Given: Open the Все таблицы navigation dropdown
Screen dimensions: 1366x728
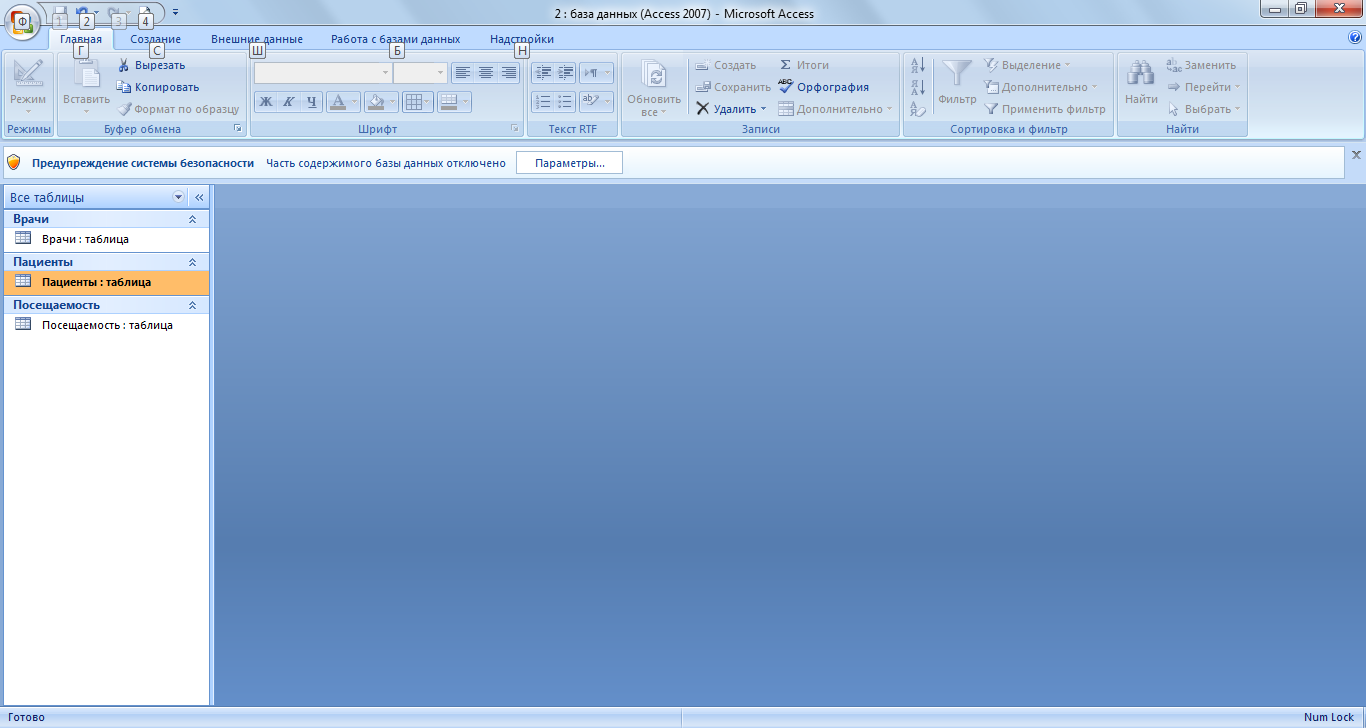Looking at the screenshot, I should 179,198.
